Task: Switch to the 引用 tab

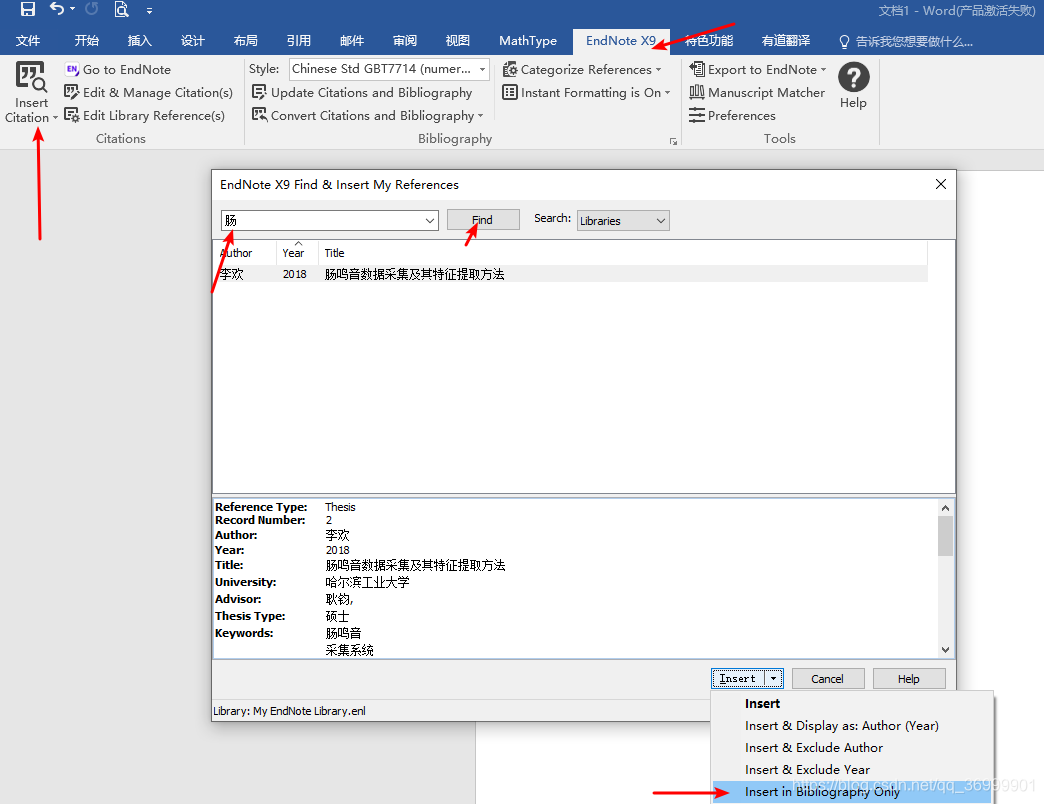Action: 299,41
